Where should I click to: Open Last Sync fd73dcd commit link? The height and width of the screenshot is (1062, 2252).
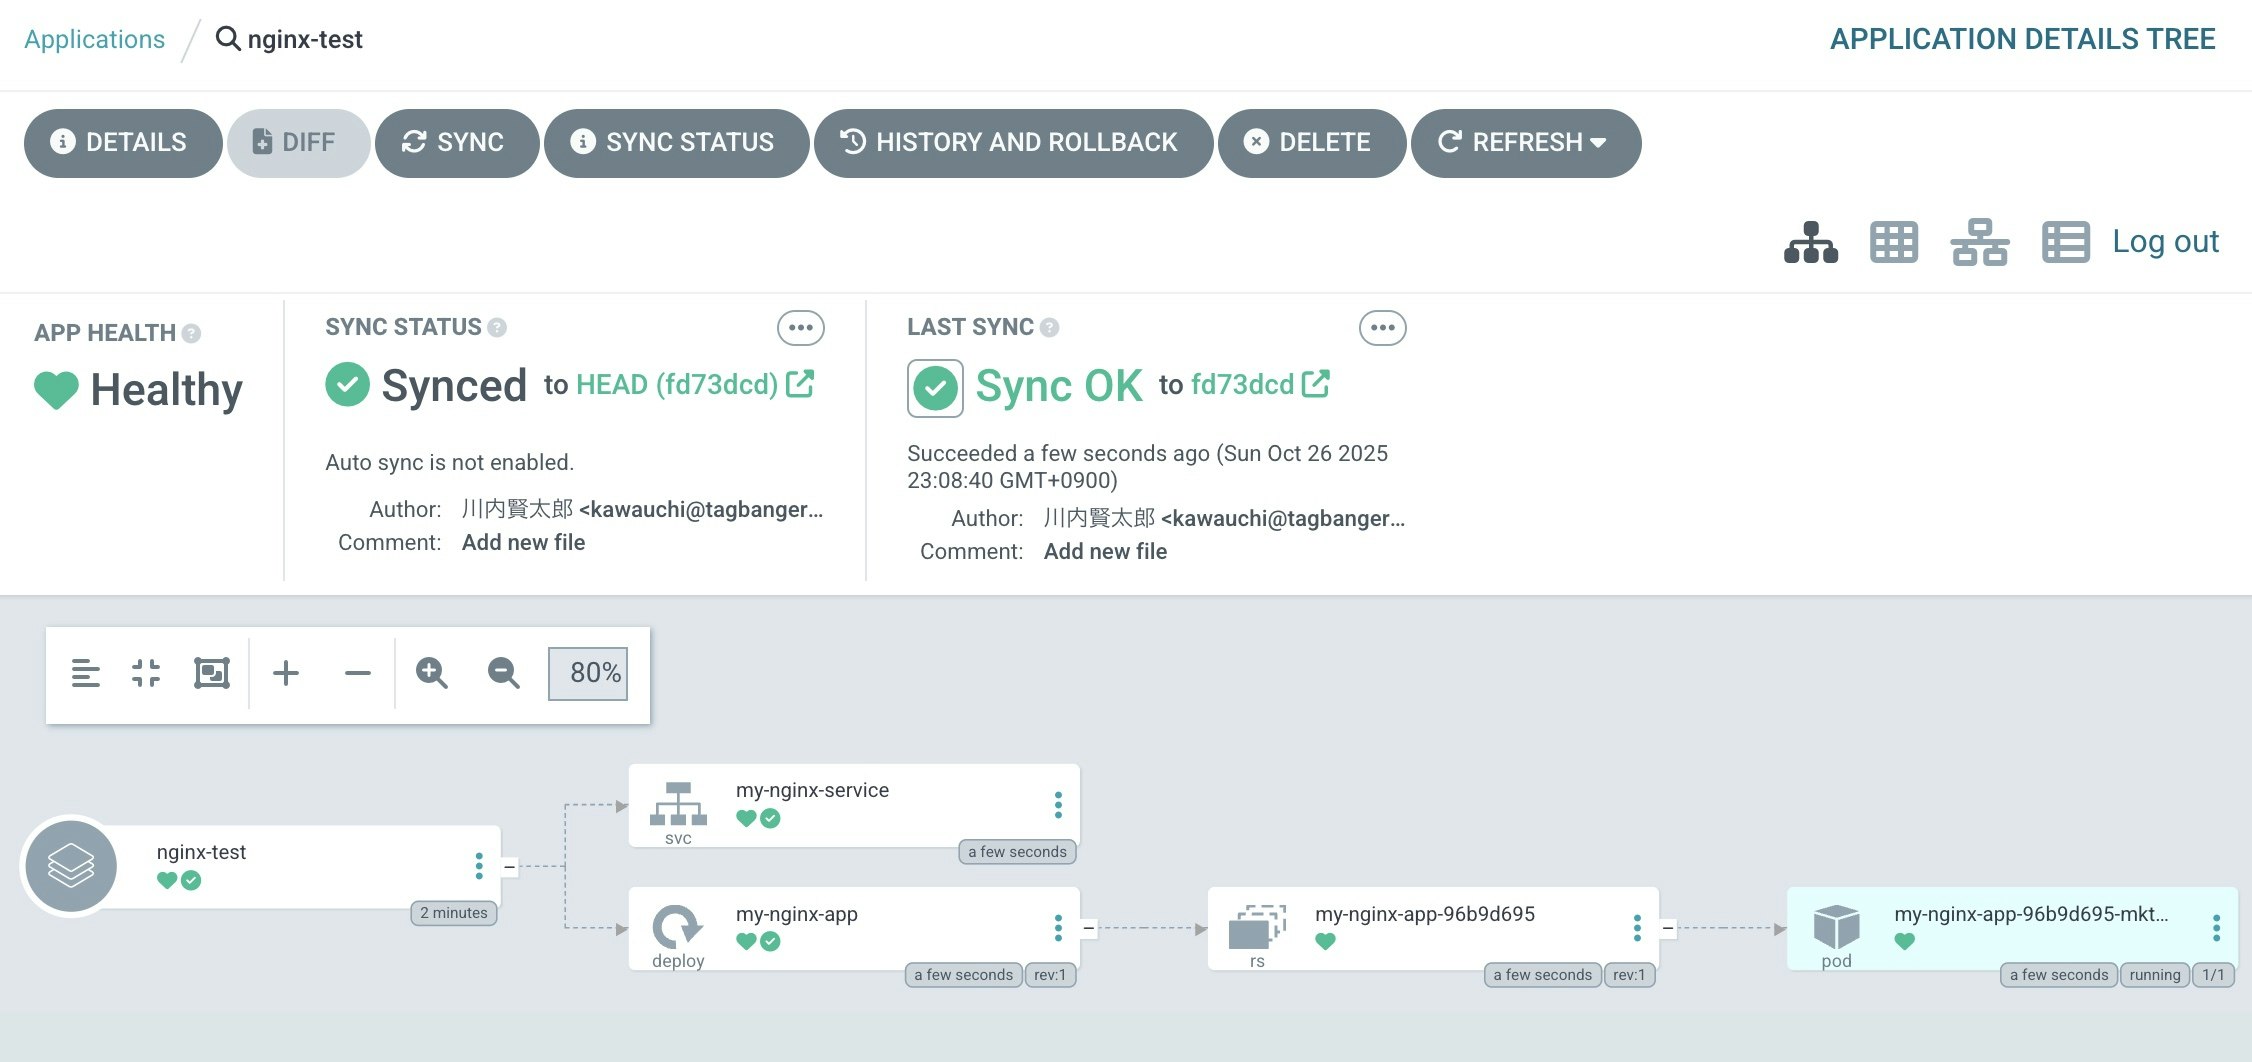coord(1260,385)
